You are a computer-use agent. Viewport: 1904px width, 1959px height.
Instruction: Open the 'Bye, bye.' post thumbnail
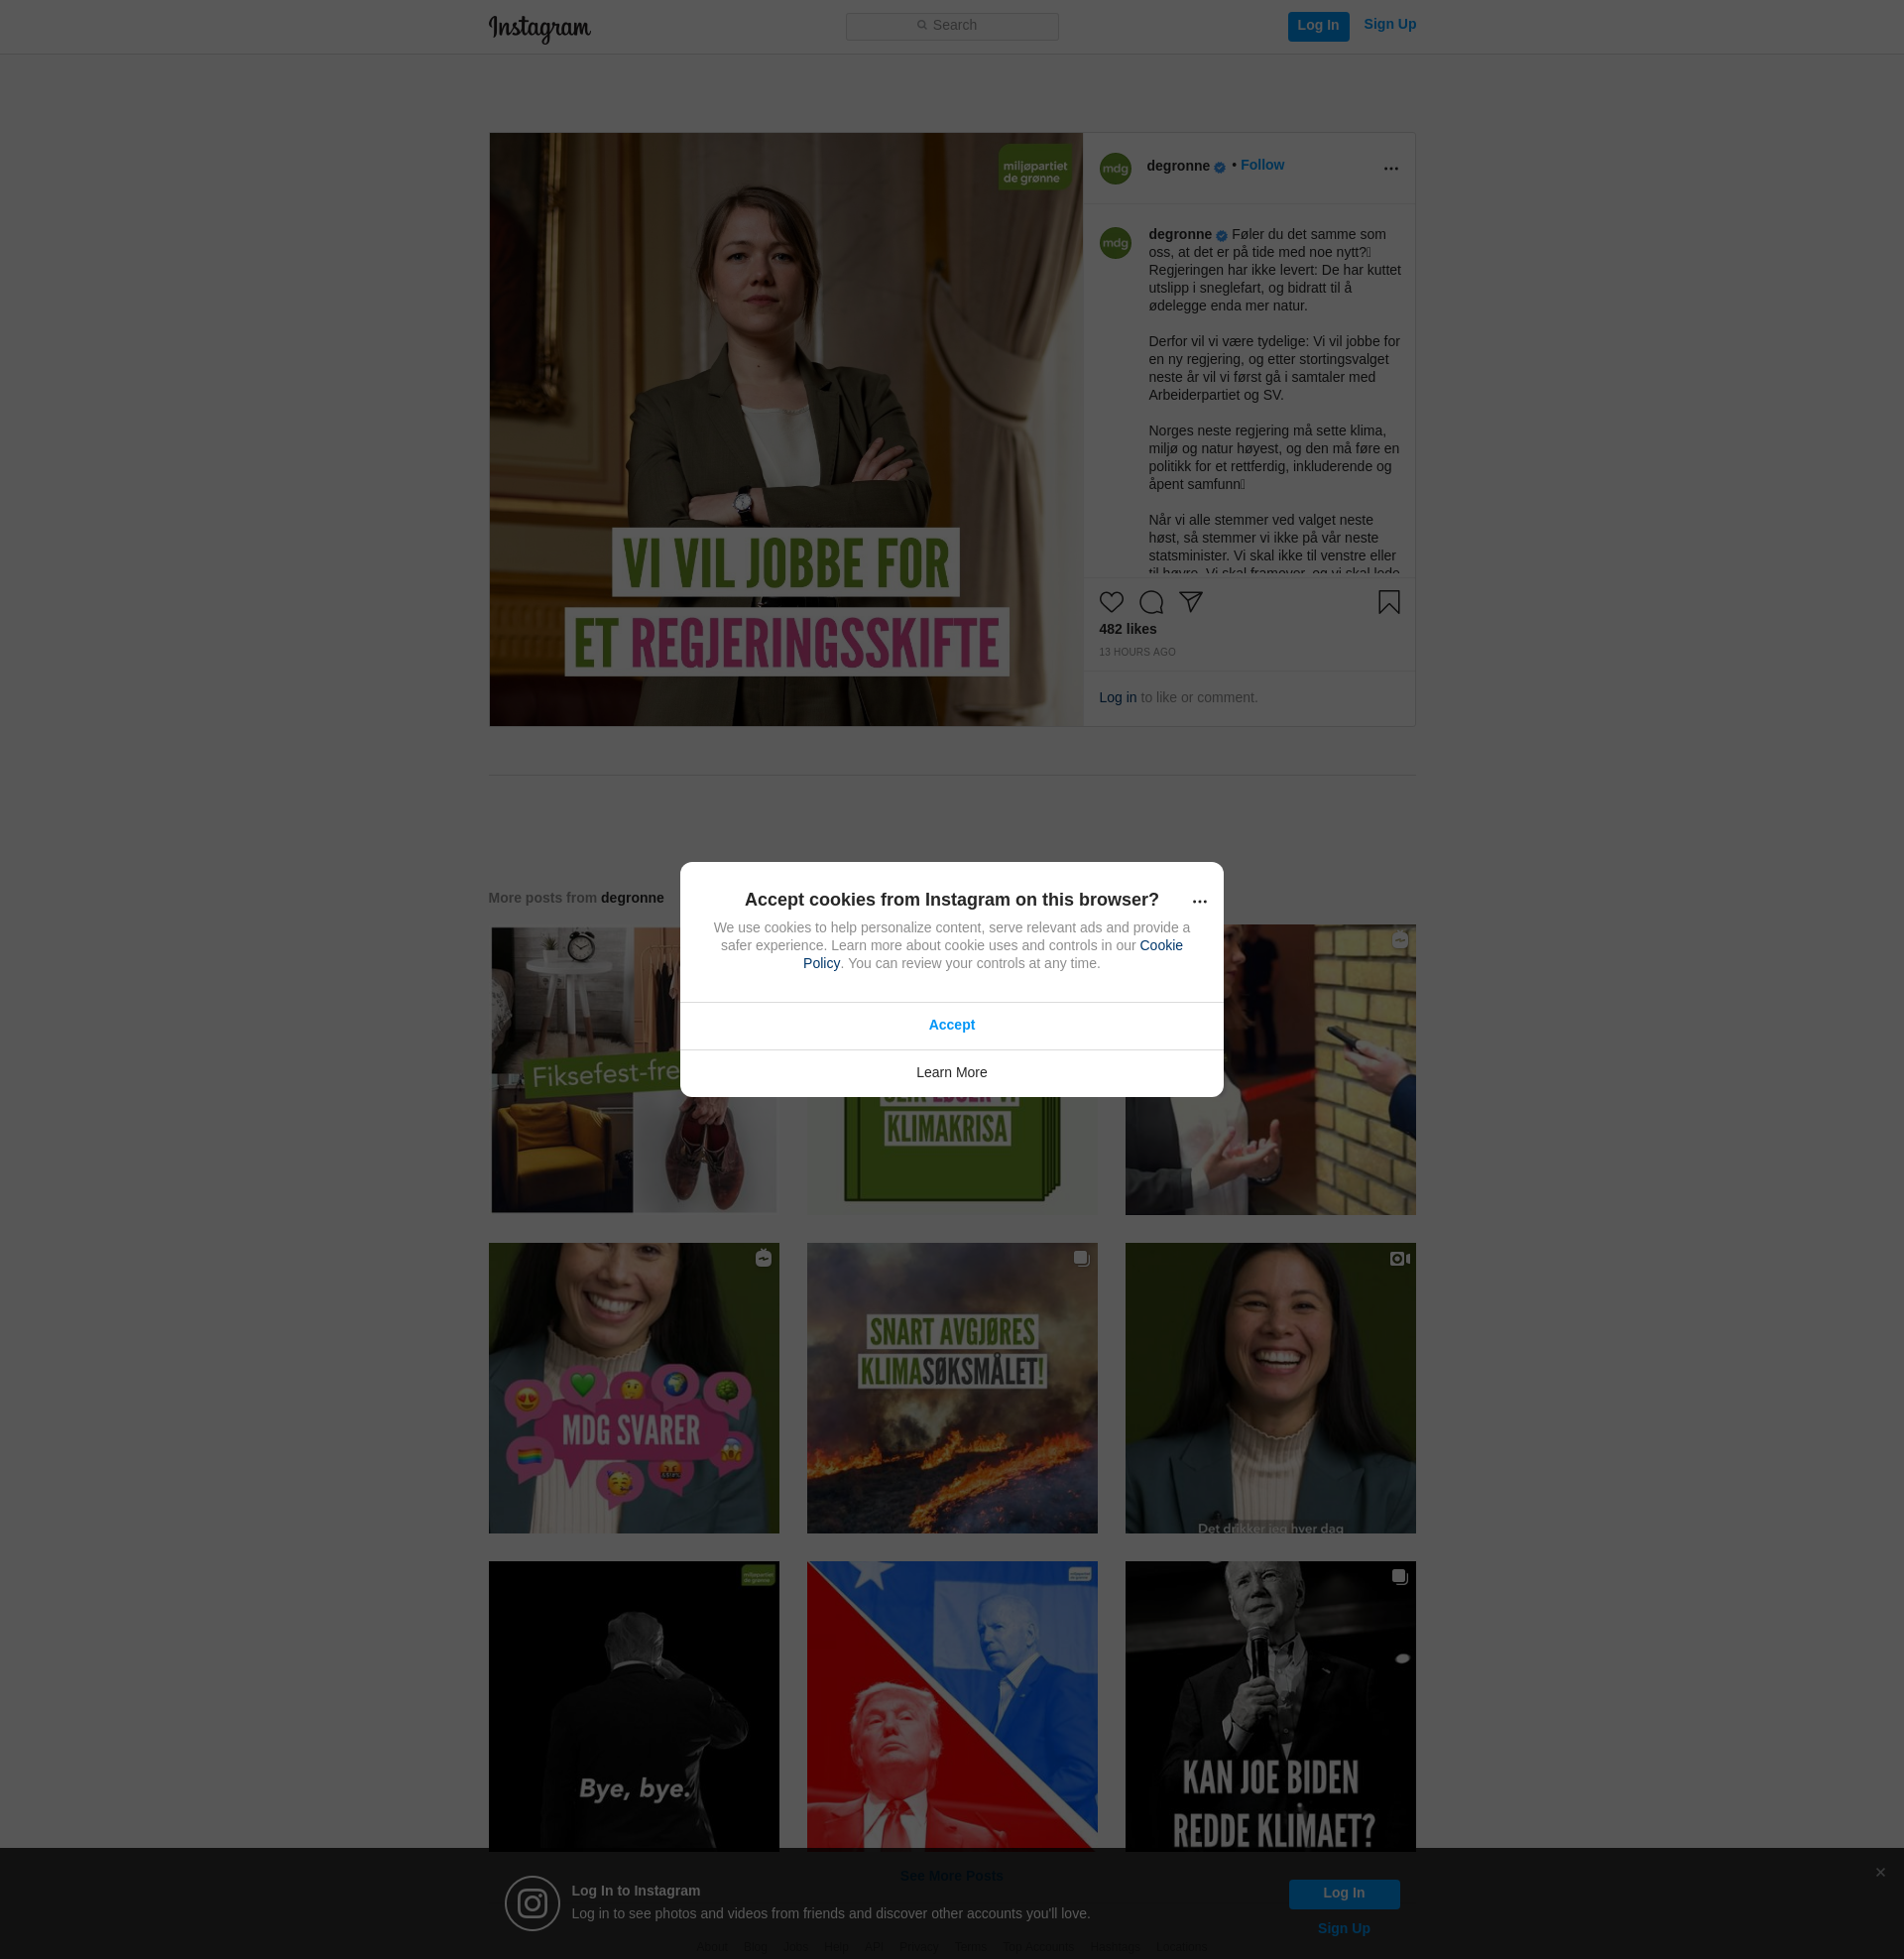point(633,1705)
